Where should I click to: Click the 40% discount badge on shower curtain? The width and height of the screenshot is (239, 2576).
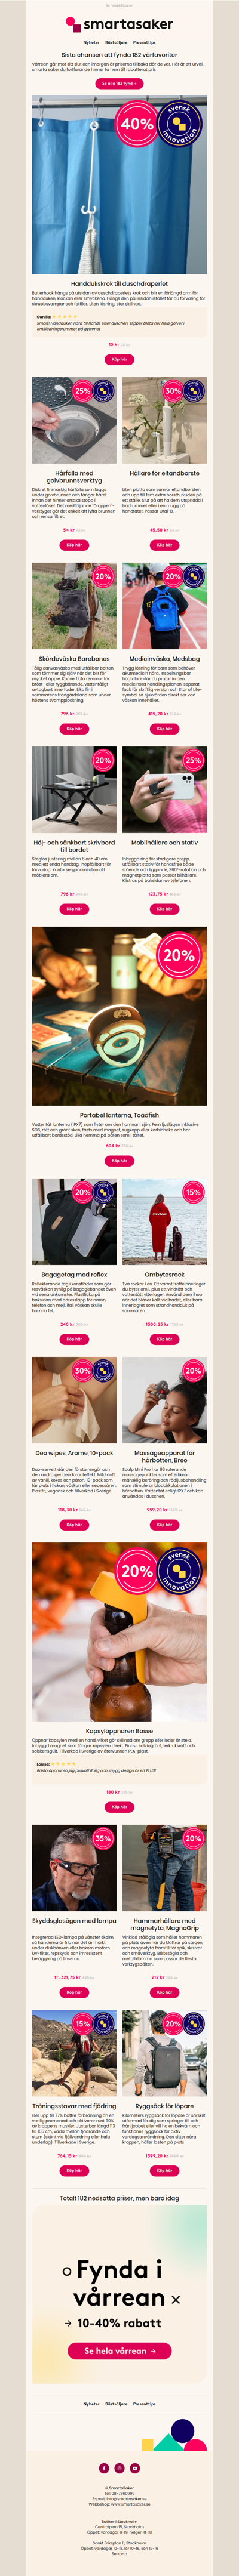coord(136,124)
